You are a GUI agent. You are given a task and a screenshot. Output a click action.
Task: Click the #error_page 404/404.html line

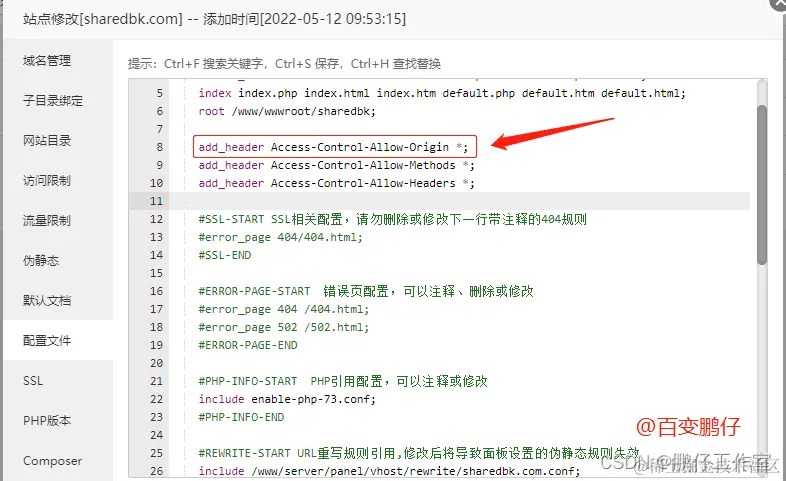[x=280, y=237]
